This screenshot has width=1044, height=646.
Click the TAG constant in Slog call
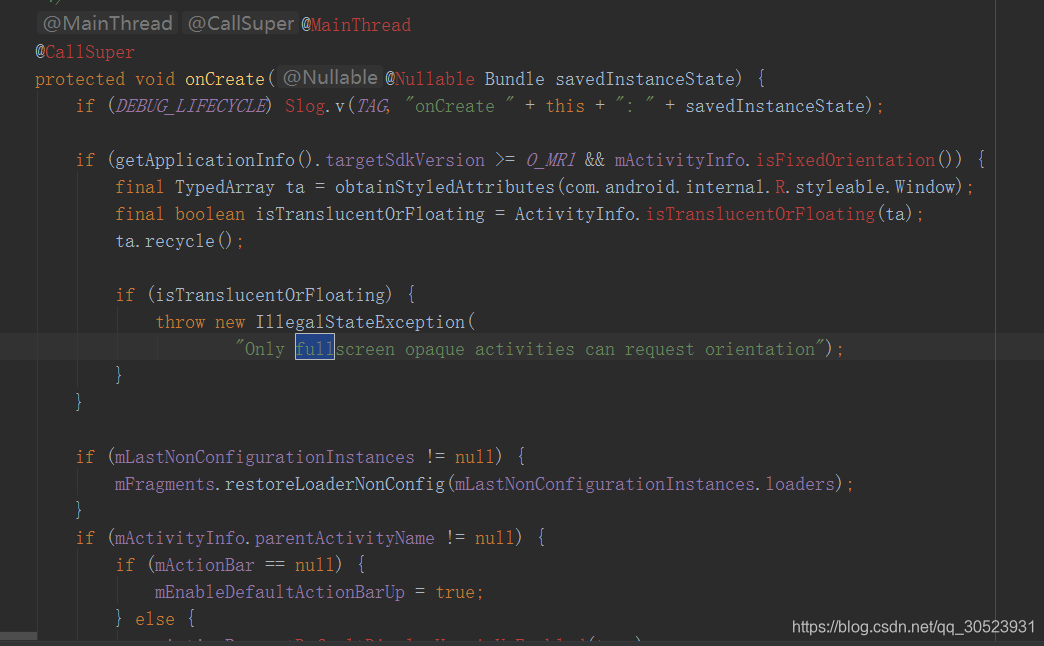[372, 106]
